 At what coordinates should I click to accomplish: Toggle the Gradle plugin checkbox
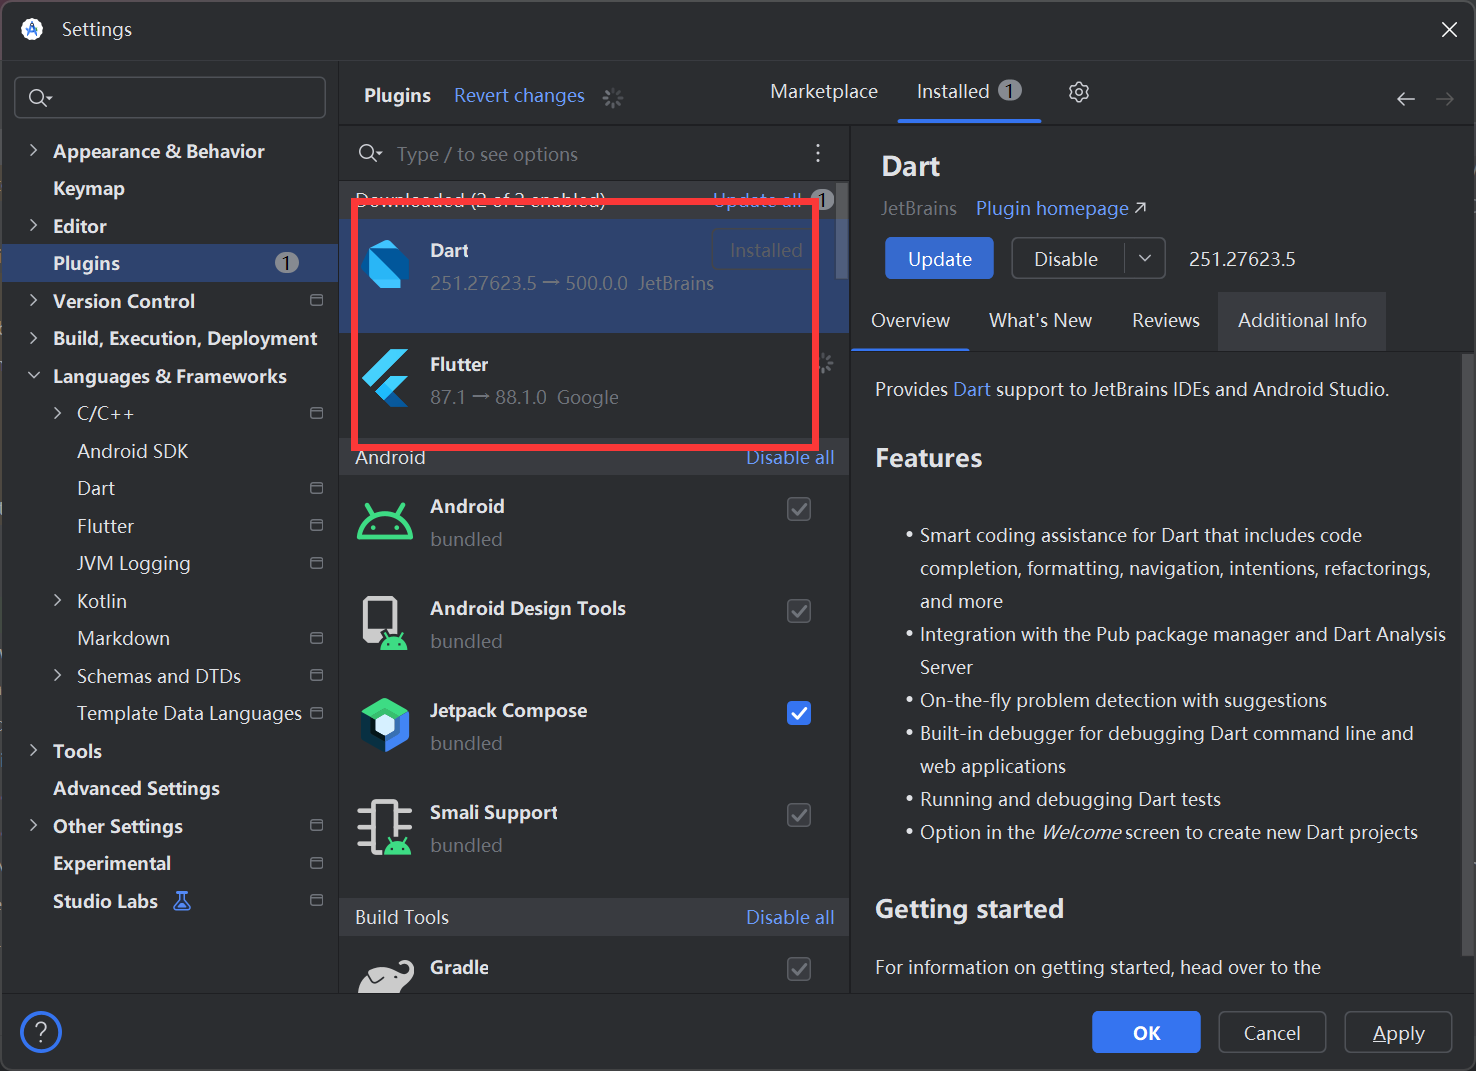[799, 969]
